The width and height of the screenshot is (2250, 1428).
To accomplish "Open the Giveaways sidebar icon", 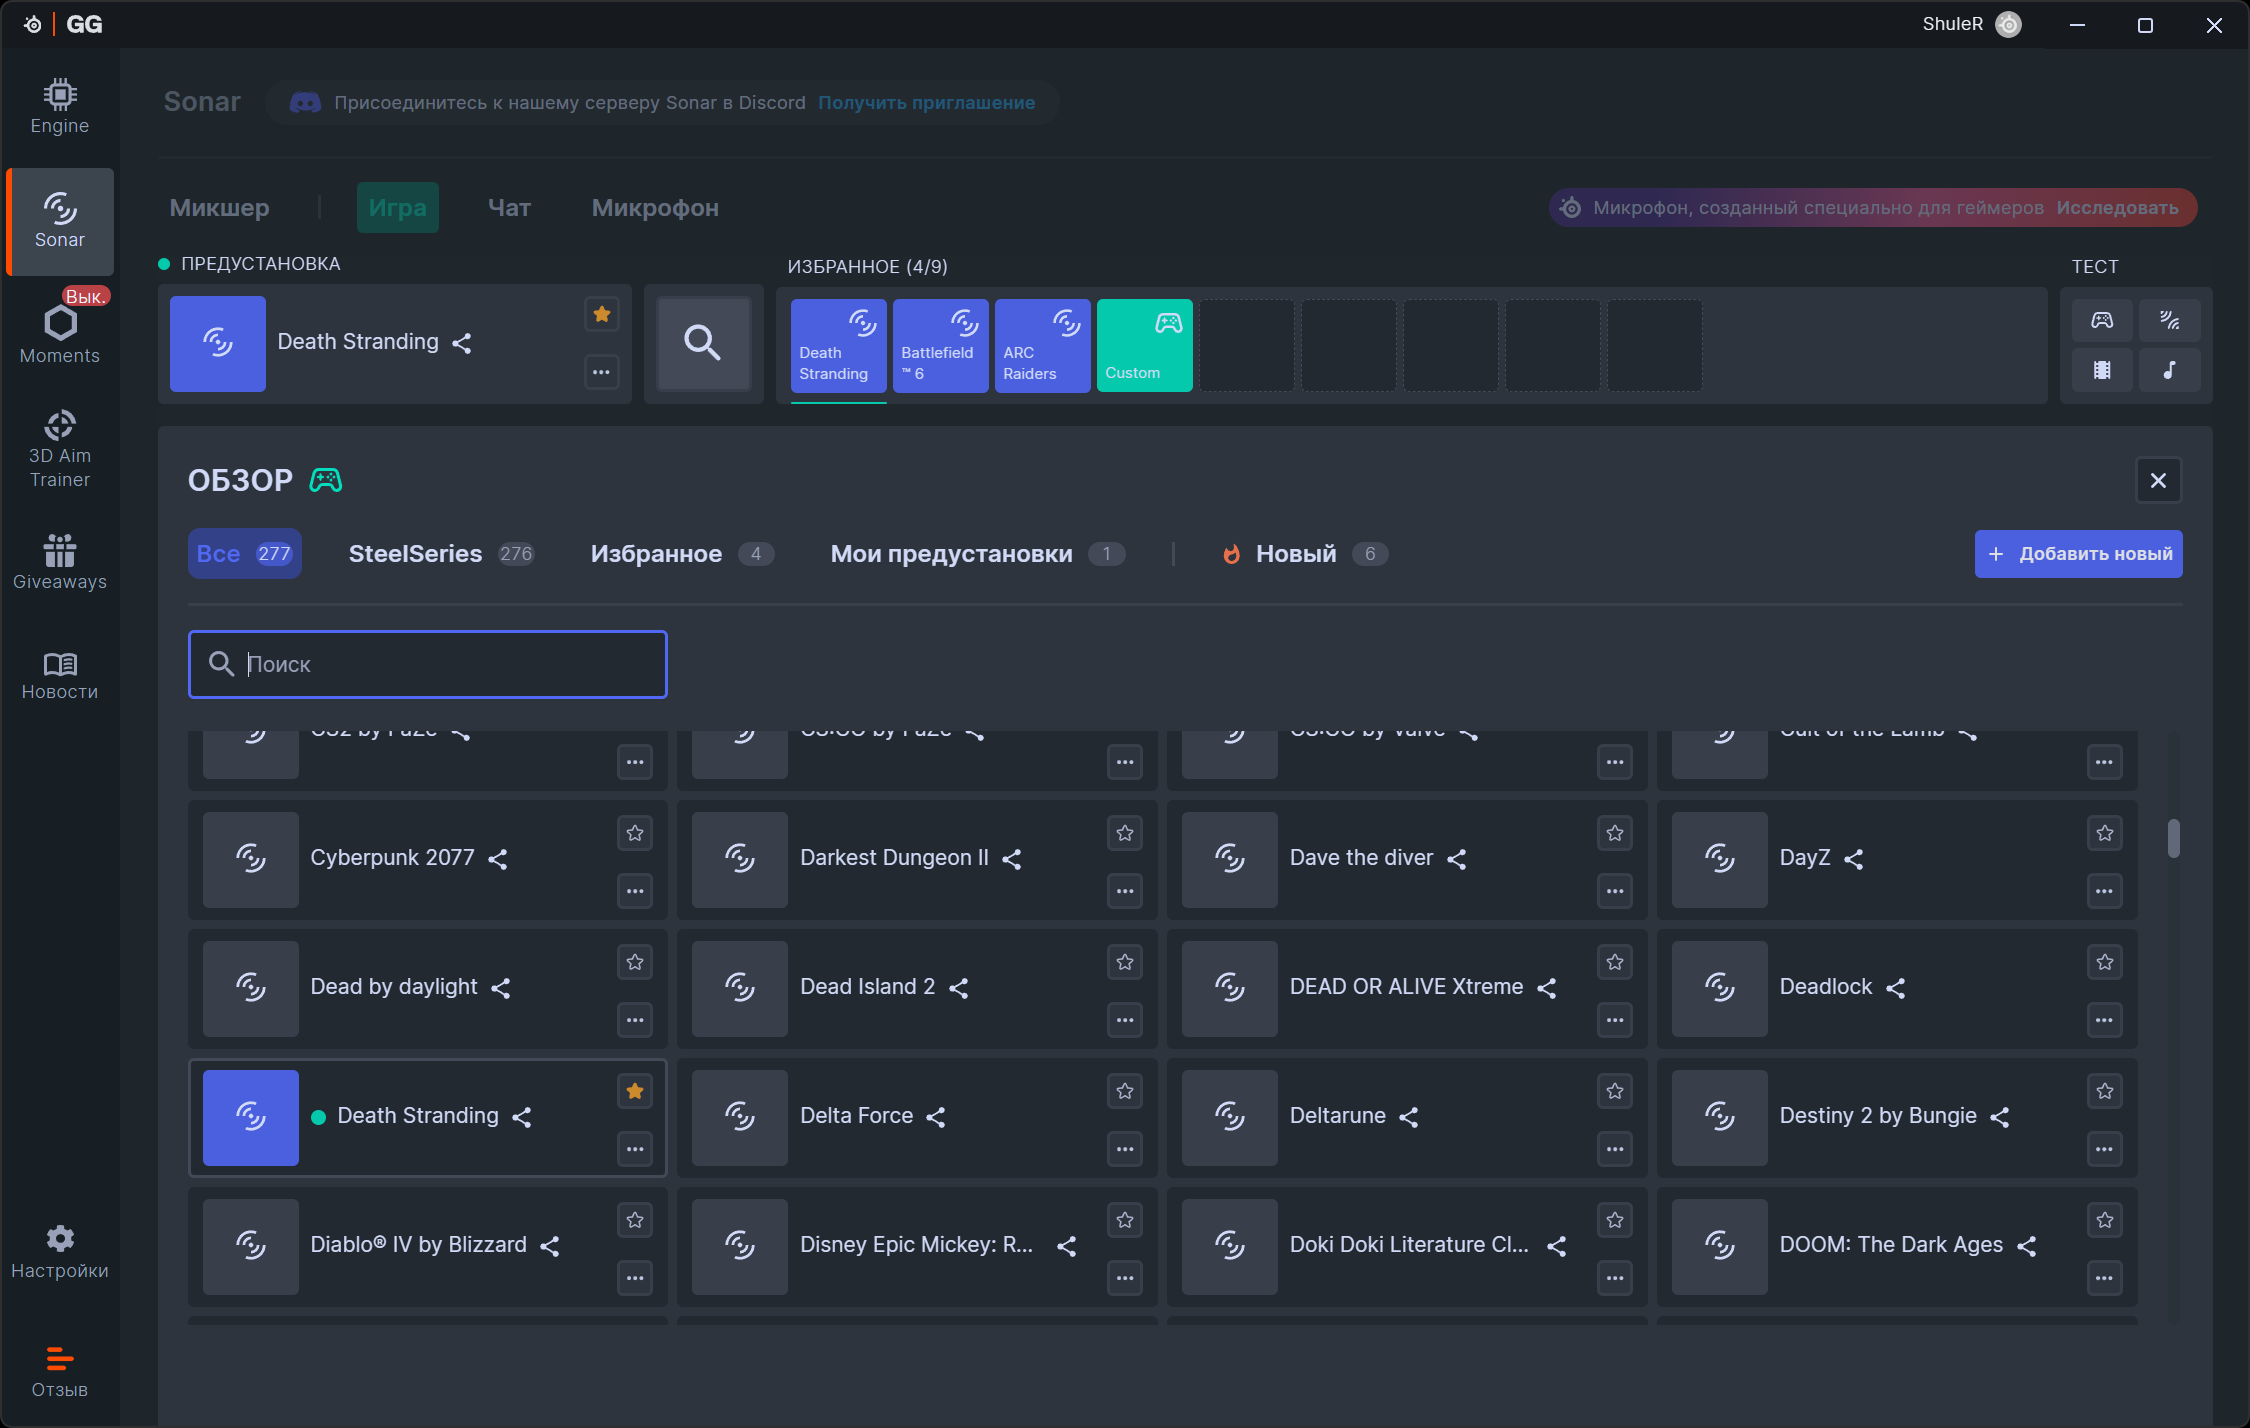I will (59, 561).
